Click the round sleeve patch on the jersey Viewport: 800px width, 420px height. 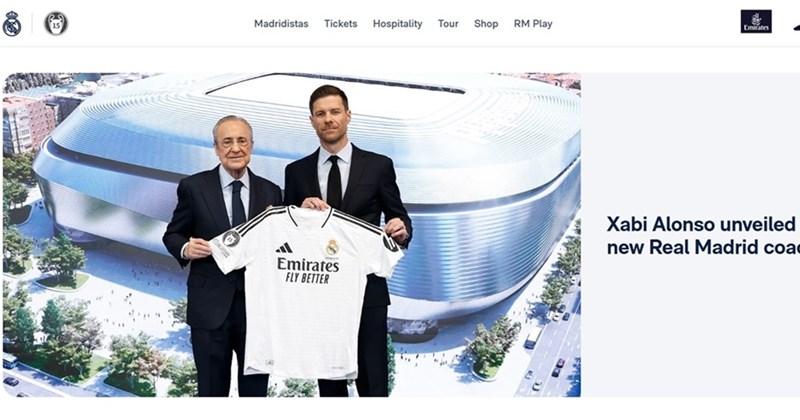pos(231,238)
